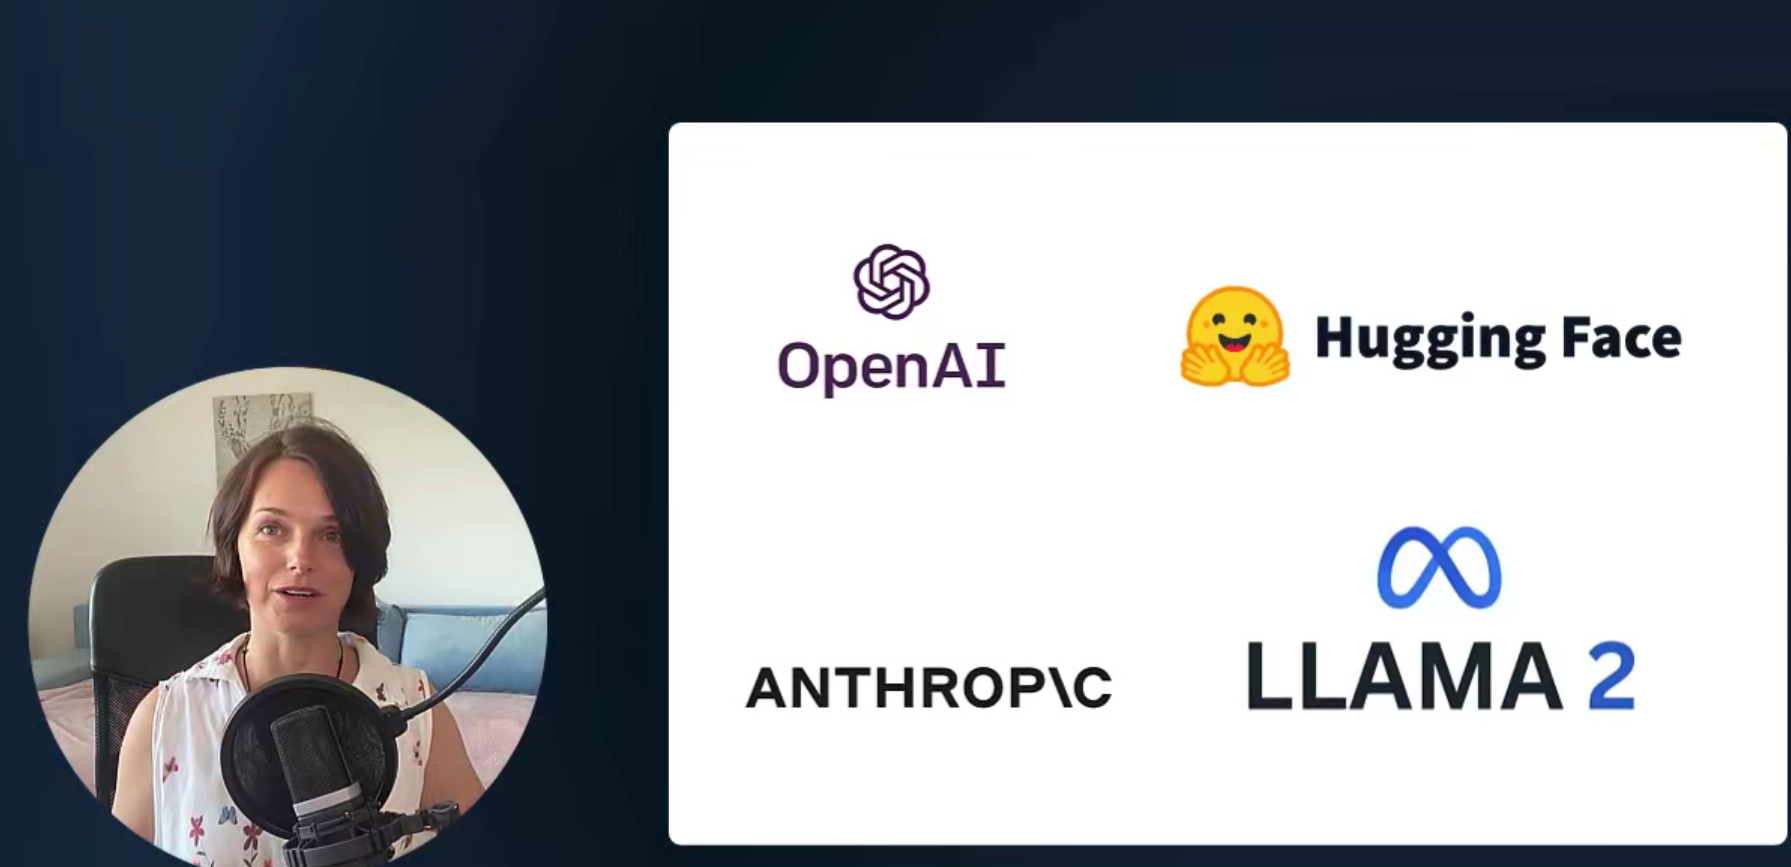Open the Anthropic wordmark logo
Screen dimensions: 1791x867
coord(929,688)
